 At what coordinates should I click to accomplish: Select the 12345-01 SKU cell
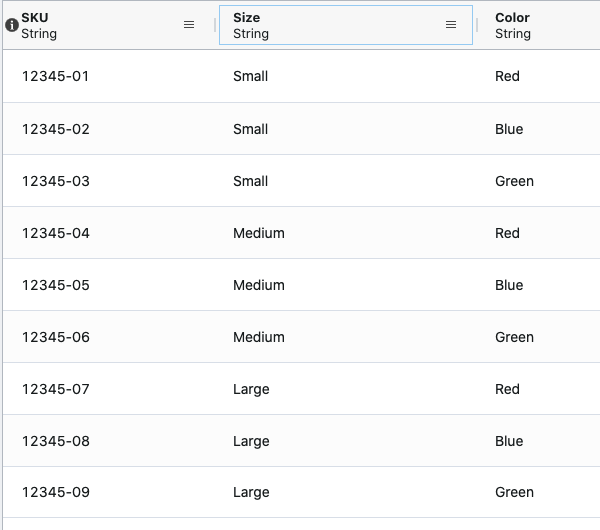[x=55, y=76]
